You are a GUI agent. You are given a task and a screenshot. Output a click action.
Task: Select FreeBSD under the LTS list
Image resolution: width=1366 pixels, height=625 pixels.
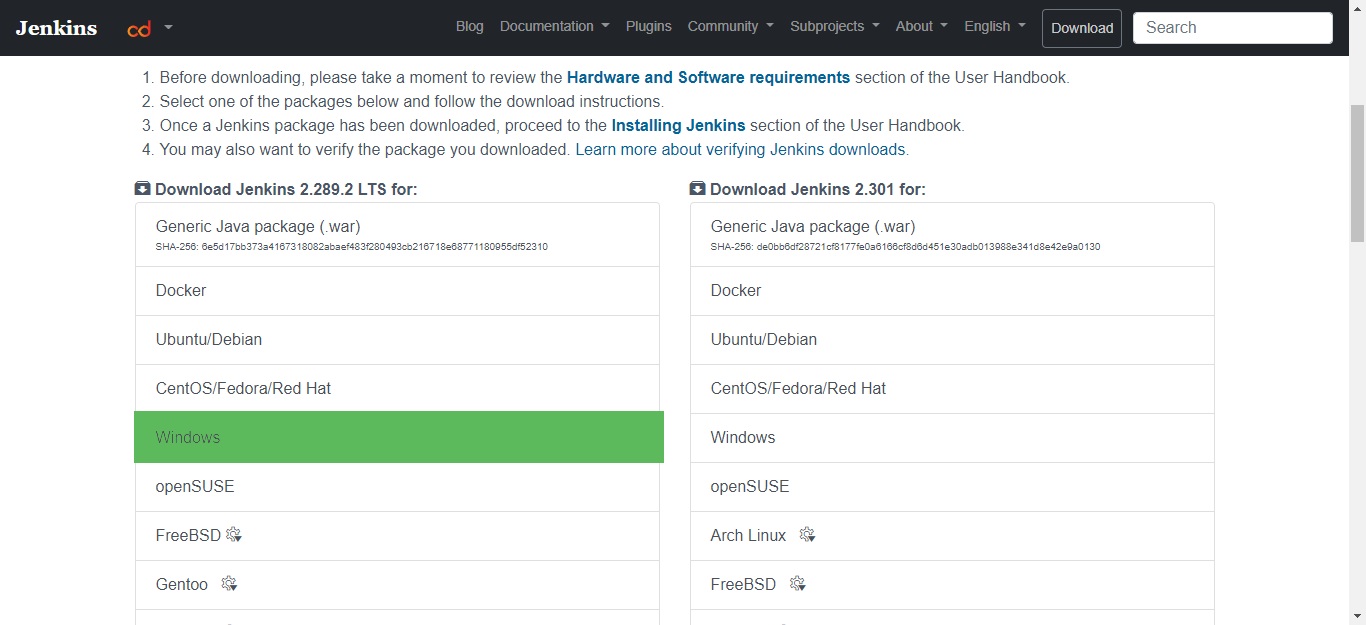(x=397, y=536)
